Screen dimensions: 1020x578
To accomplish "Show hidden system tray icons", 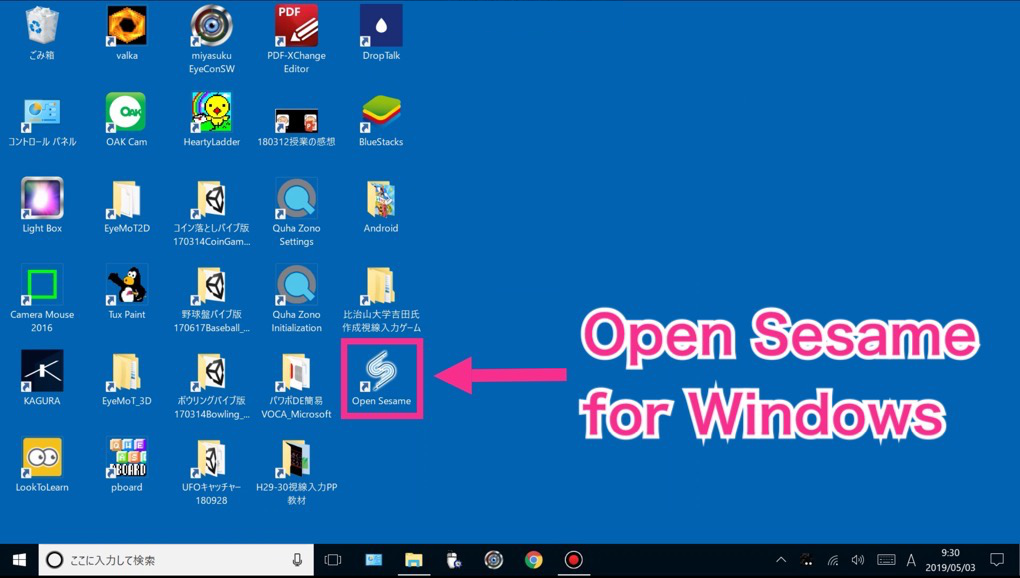I will click(781, 560).
